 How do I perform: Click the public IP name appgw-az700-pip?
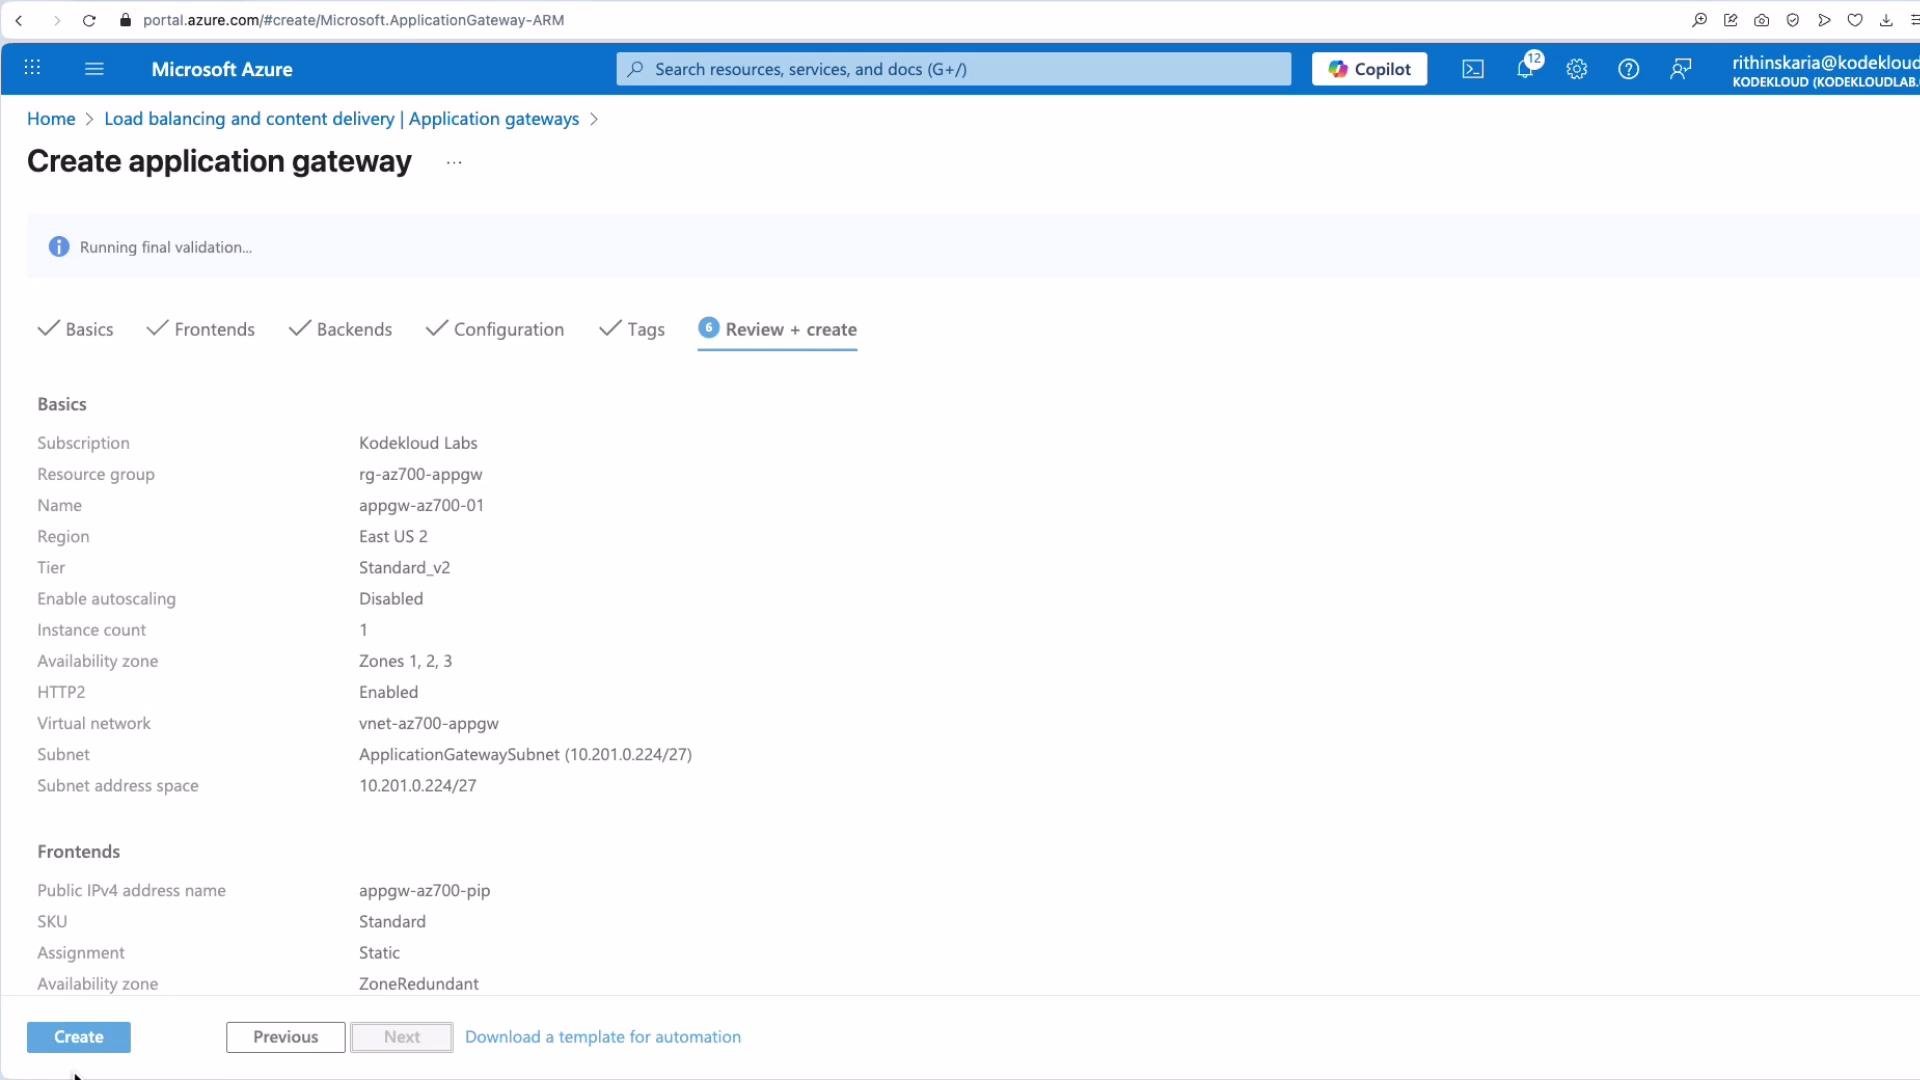pyautogui.click(x=425, y=890)
